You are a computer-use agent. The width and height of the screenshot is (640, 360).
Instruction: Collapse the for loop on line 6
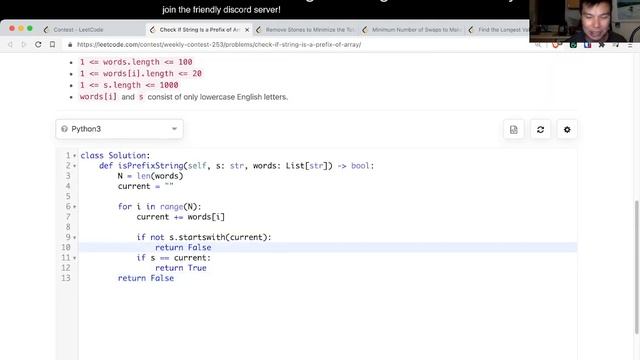(x=75, y=207)
